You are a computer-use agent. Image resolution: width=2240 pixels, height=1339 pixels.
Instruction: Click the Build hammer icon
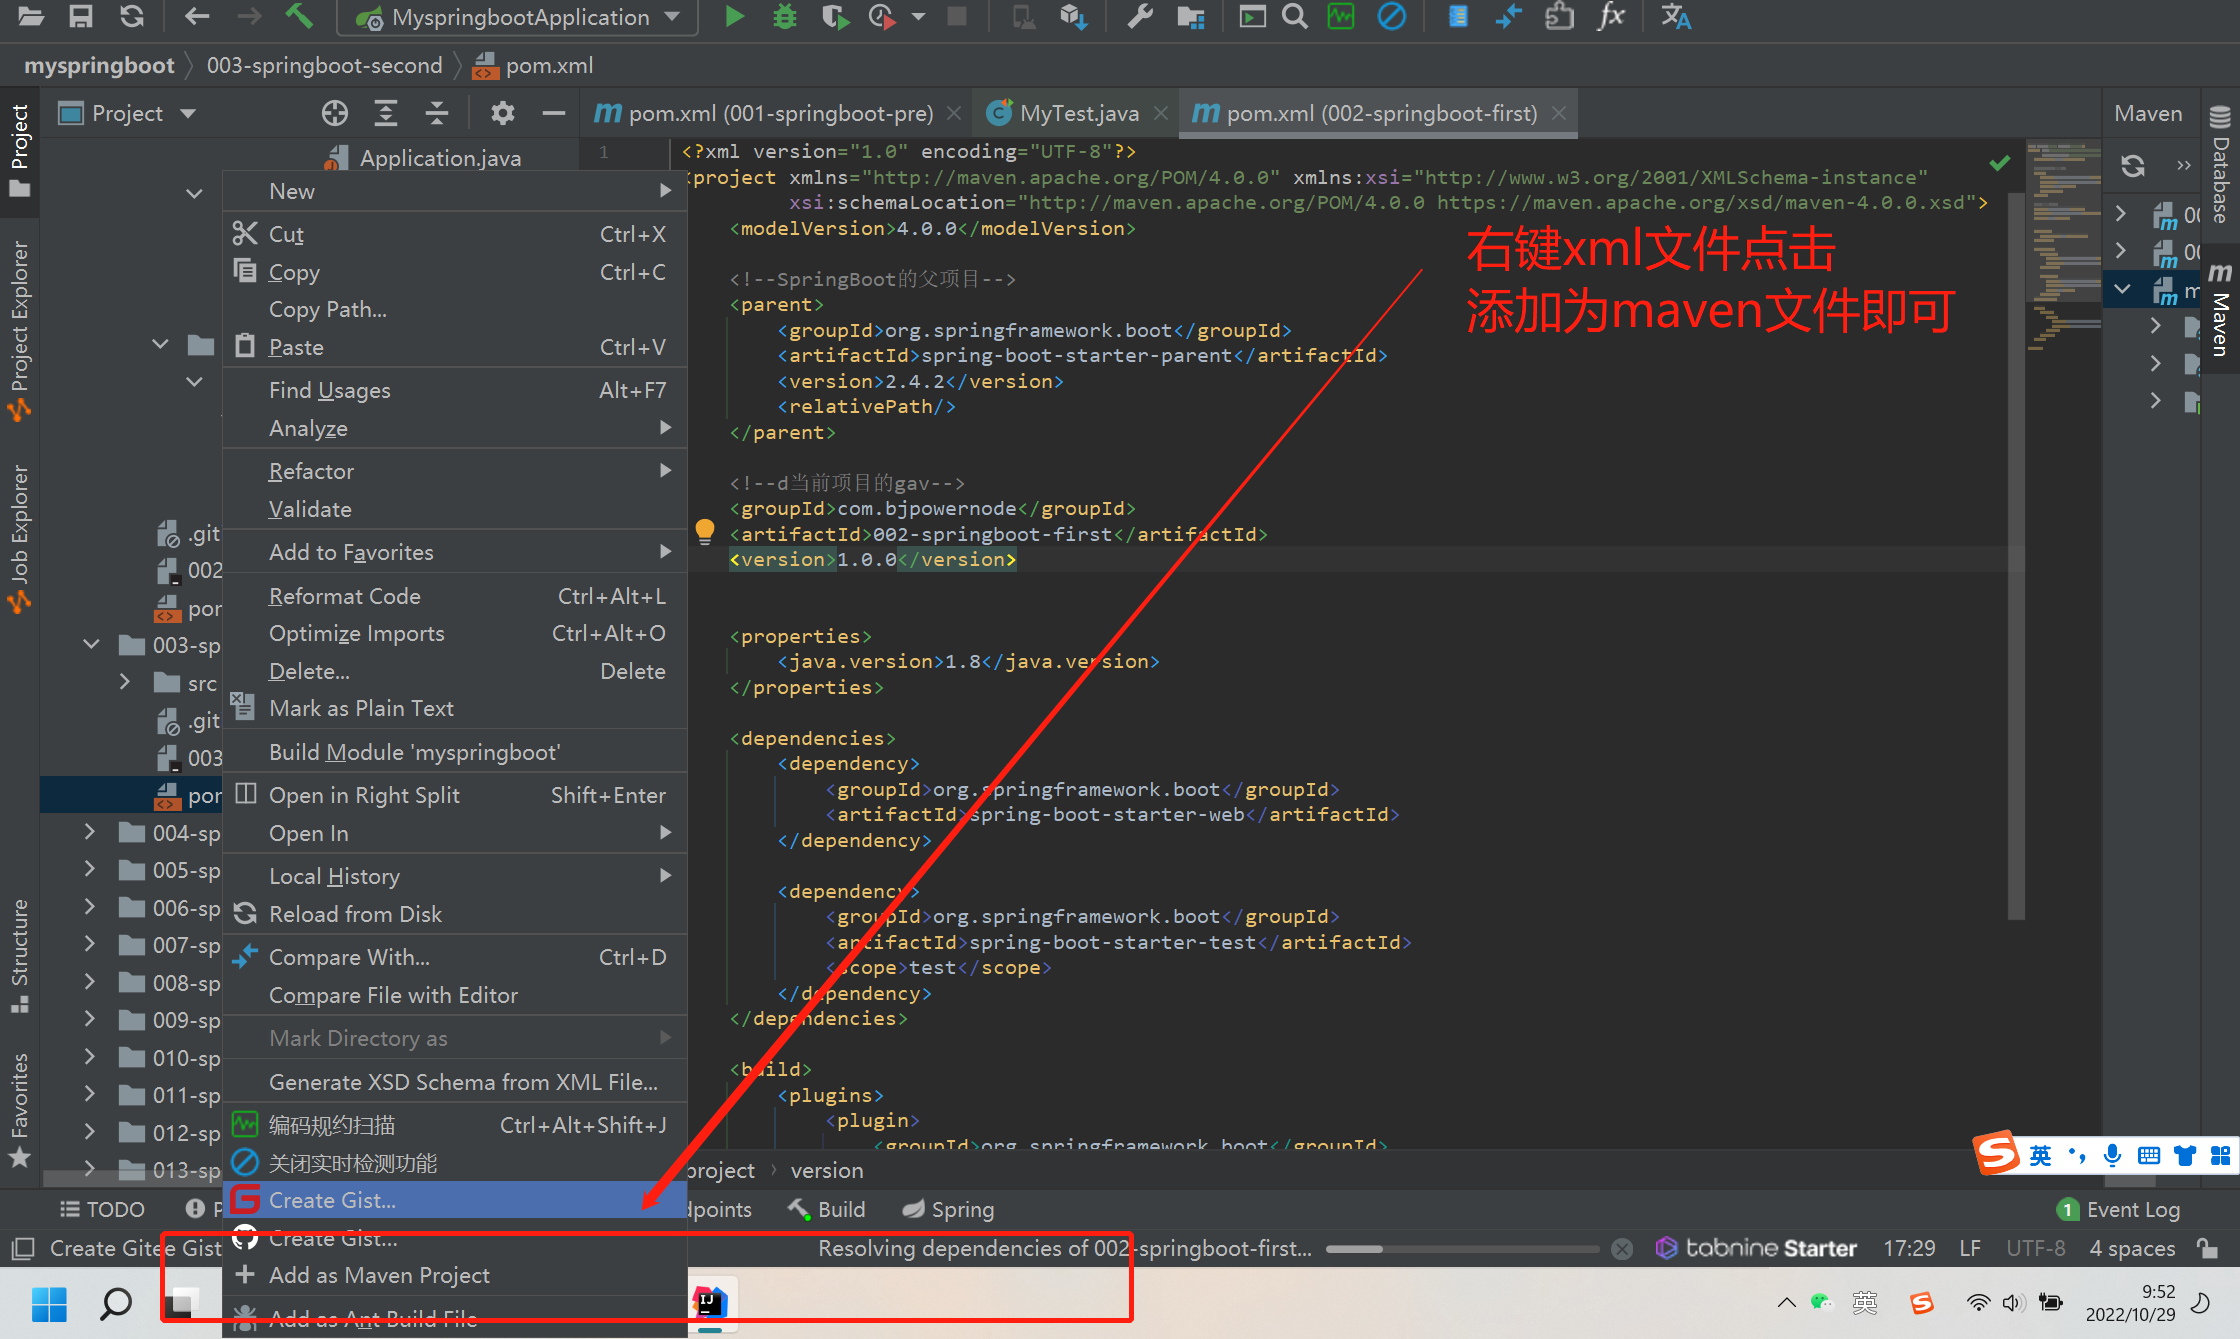(298, 17)
